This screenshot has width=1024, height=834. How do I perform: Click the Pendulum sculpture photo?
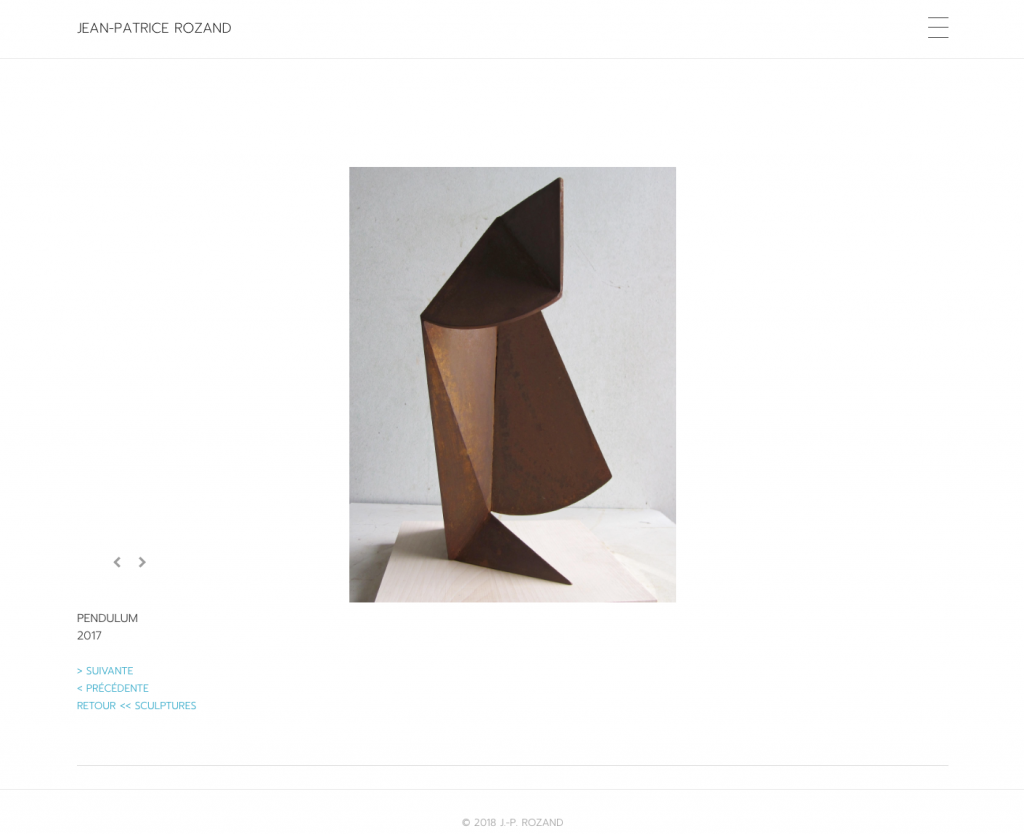pos(513,385)
